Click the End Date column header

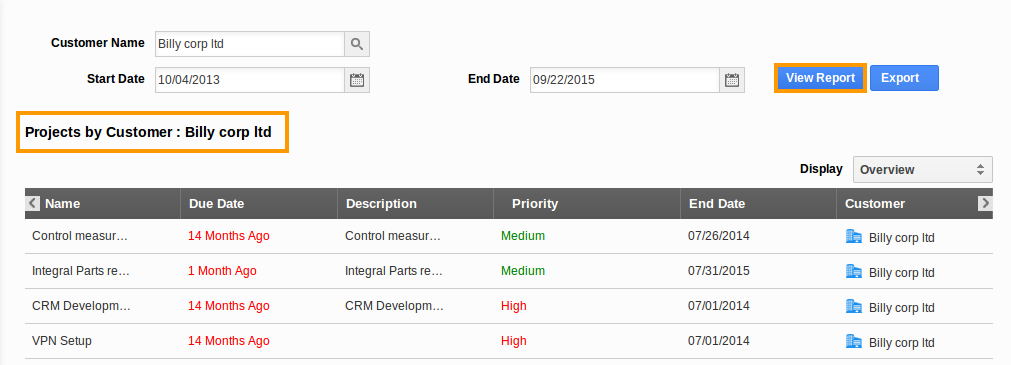pyautogui.click(x=717, y=204)
